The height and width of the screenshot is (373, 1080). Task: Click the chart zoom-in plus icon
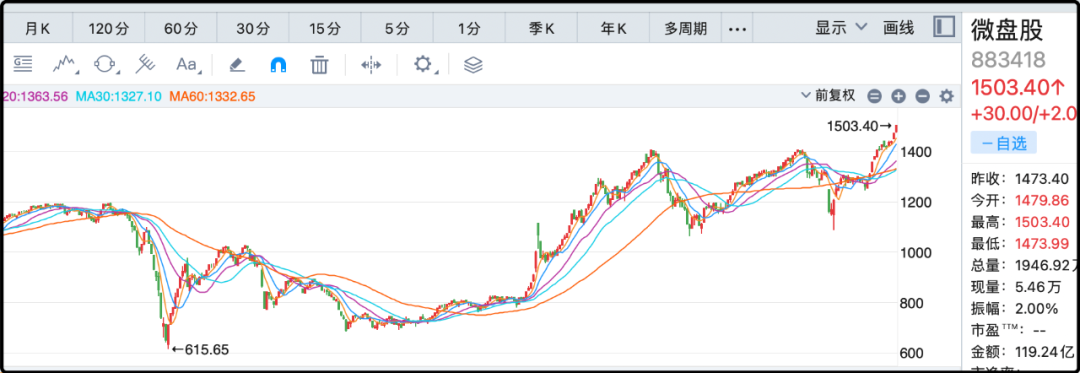click(x=898, y=96)
